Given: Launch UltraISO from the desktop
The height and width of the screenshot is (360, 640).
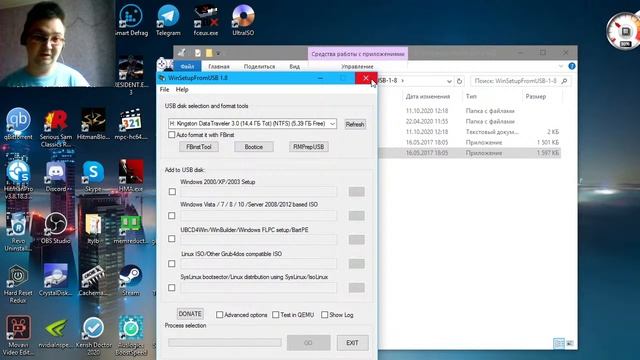Looking at the screenshot, I should coord(243,20).
